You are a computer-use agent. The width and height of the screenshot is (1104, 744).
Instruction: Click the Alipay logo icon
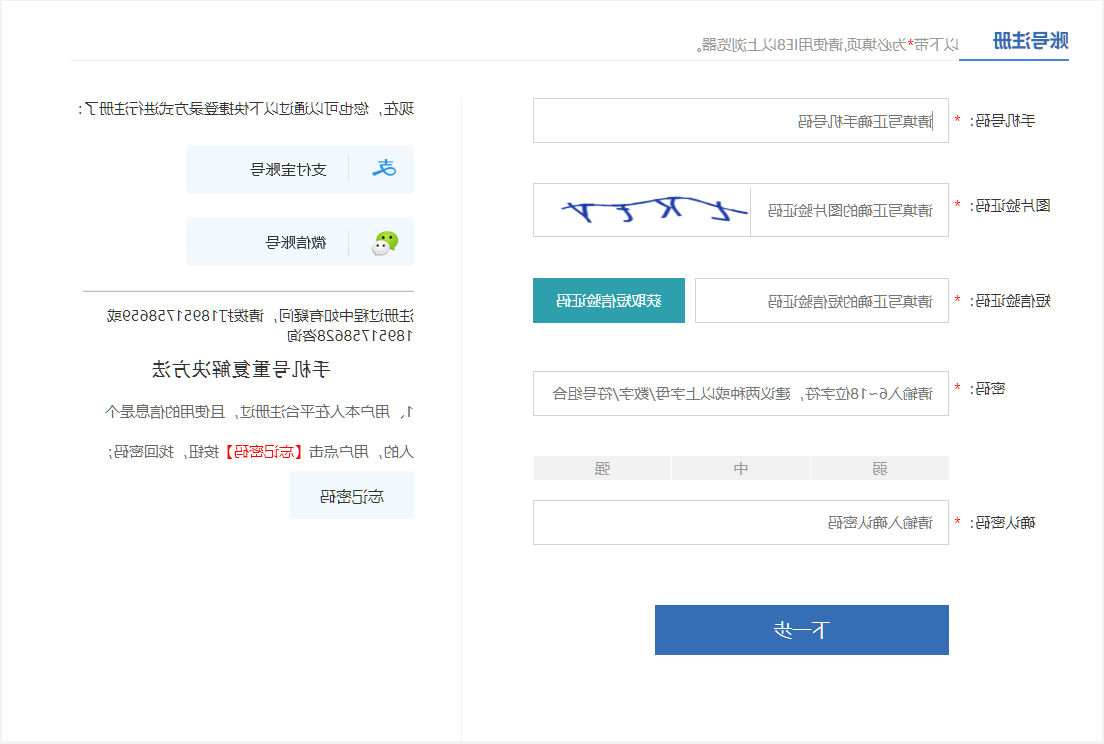(x=384, y=168)
